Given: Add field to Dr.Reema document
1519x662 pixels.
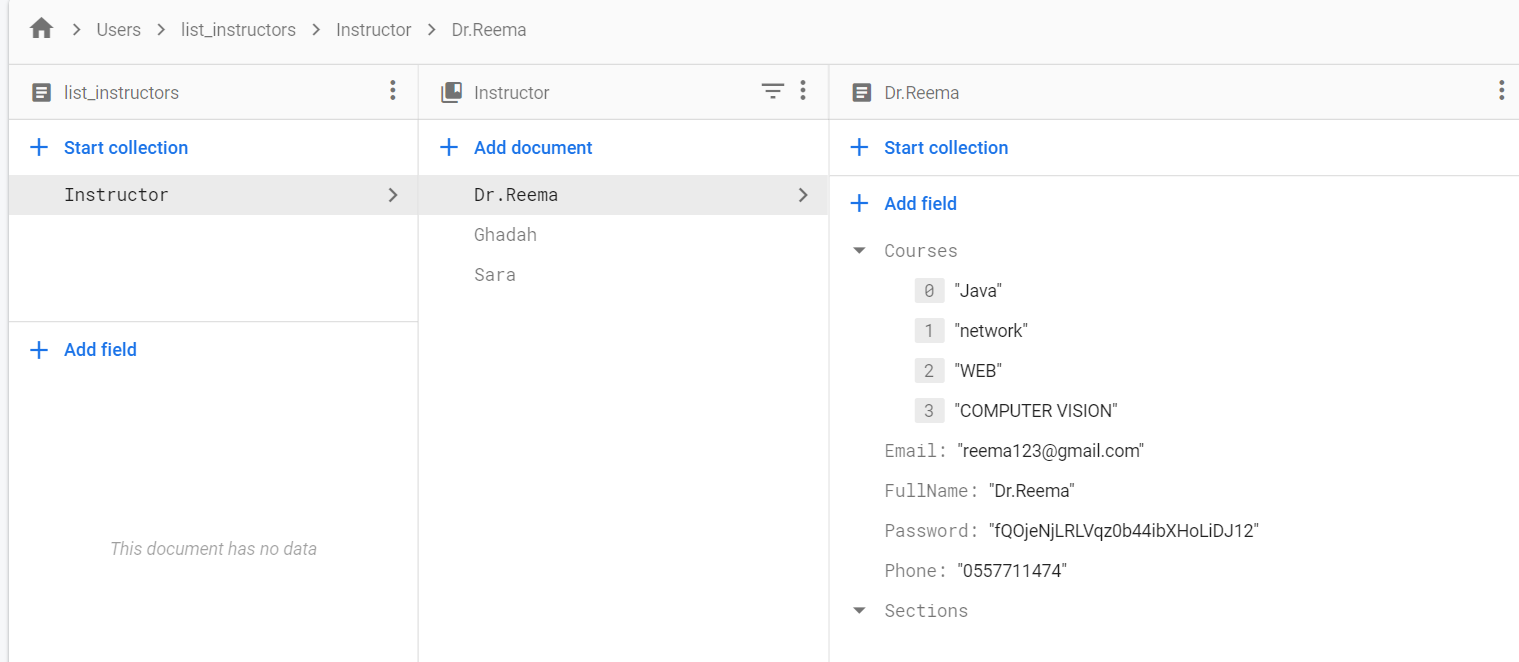Looking at the screenshot, I should pyautogui.click(x=920, y=203).
